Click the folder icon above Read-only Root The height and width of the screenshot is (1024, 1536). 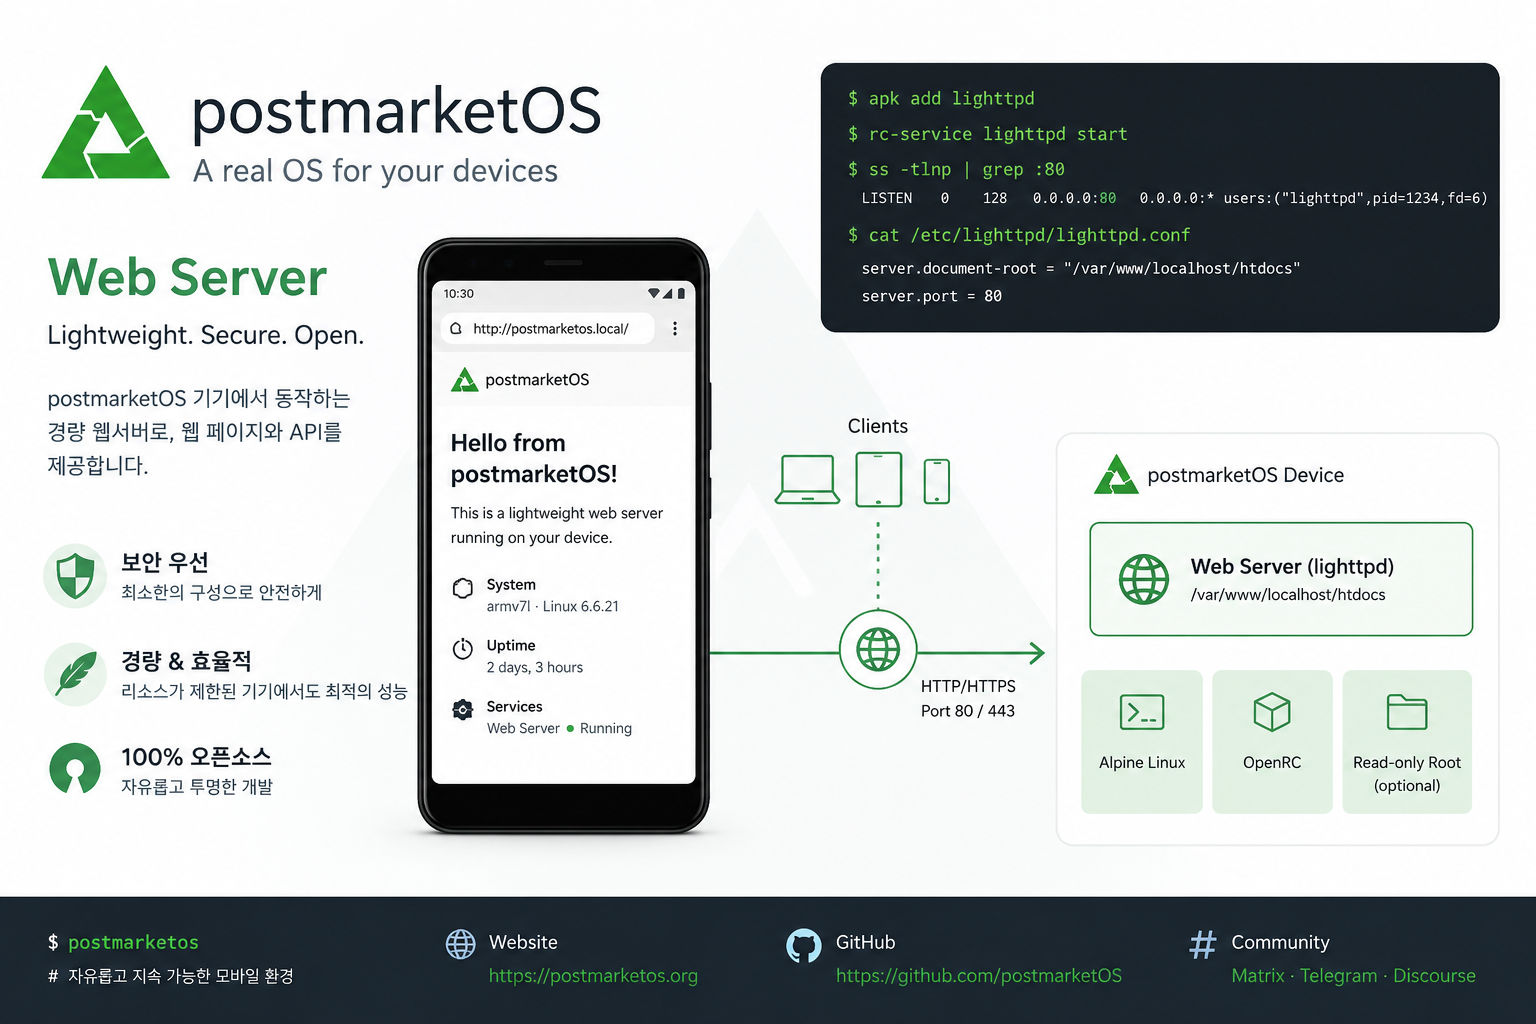pos(1407,712)
